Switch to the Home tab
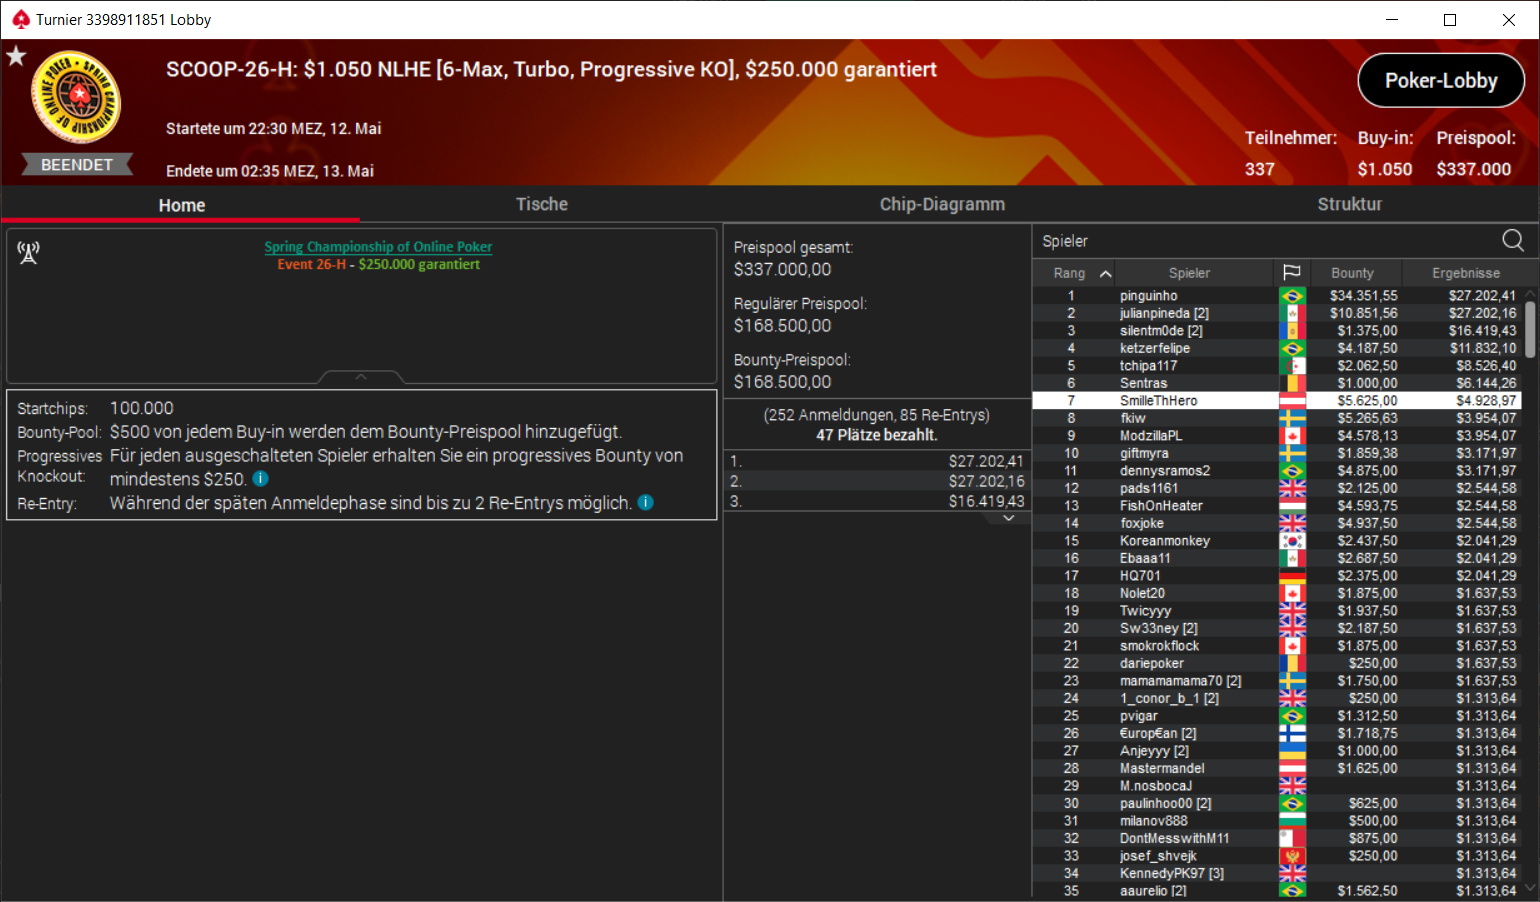 click(181, 205)
